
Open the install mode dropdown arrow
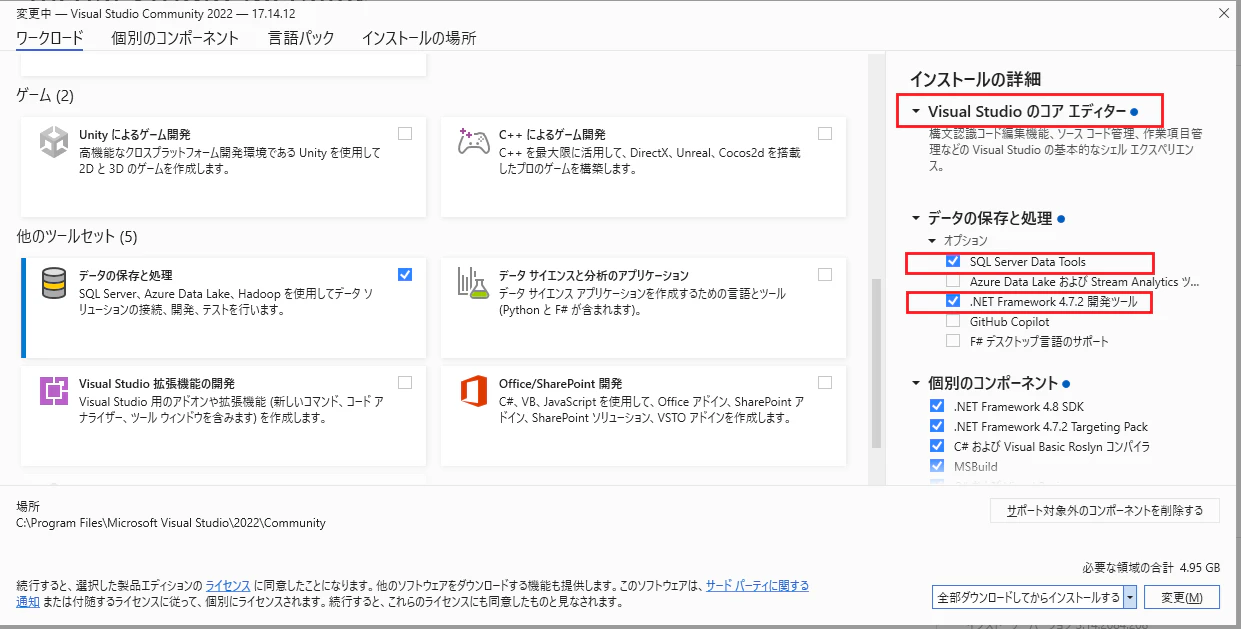point(1130,597)
